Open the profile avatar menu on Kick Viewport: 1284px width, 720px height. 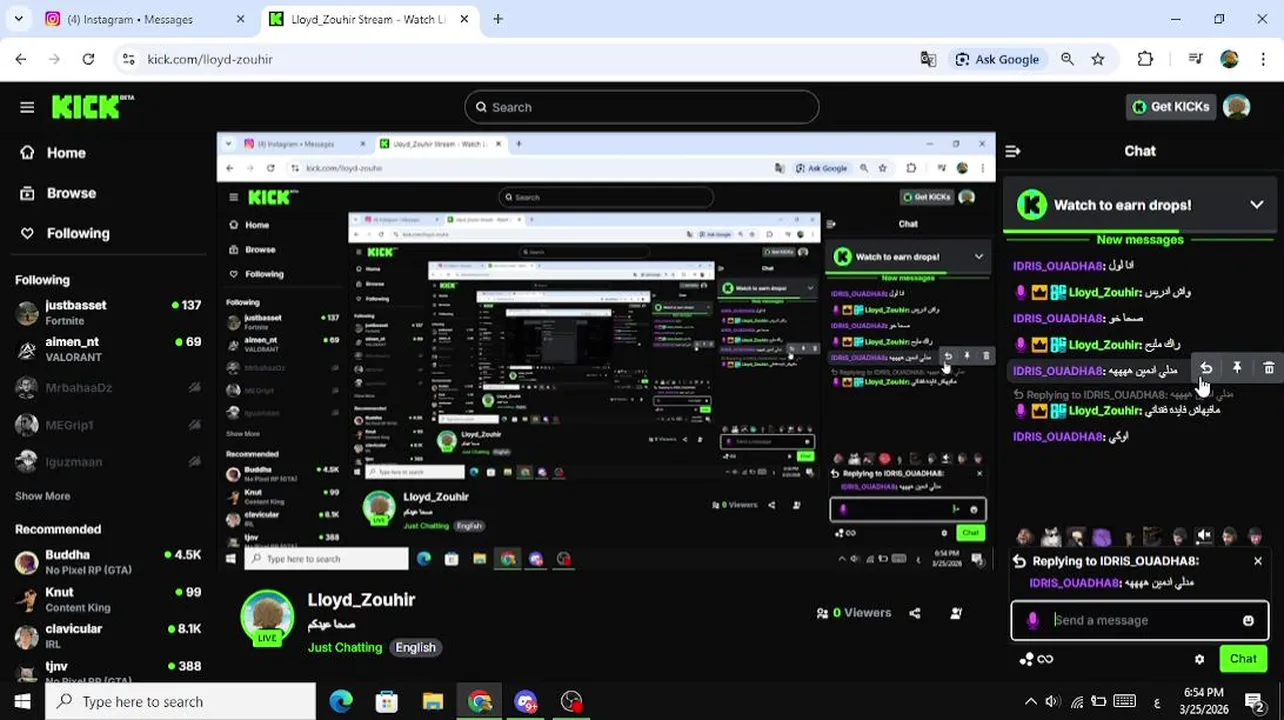1237,107
